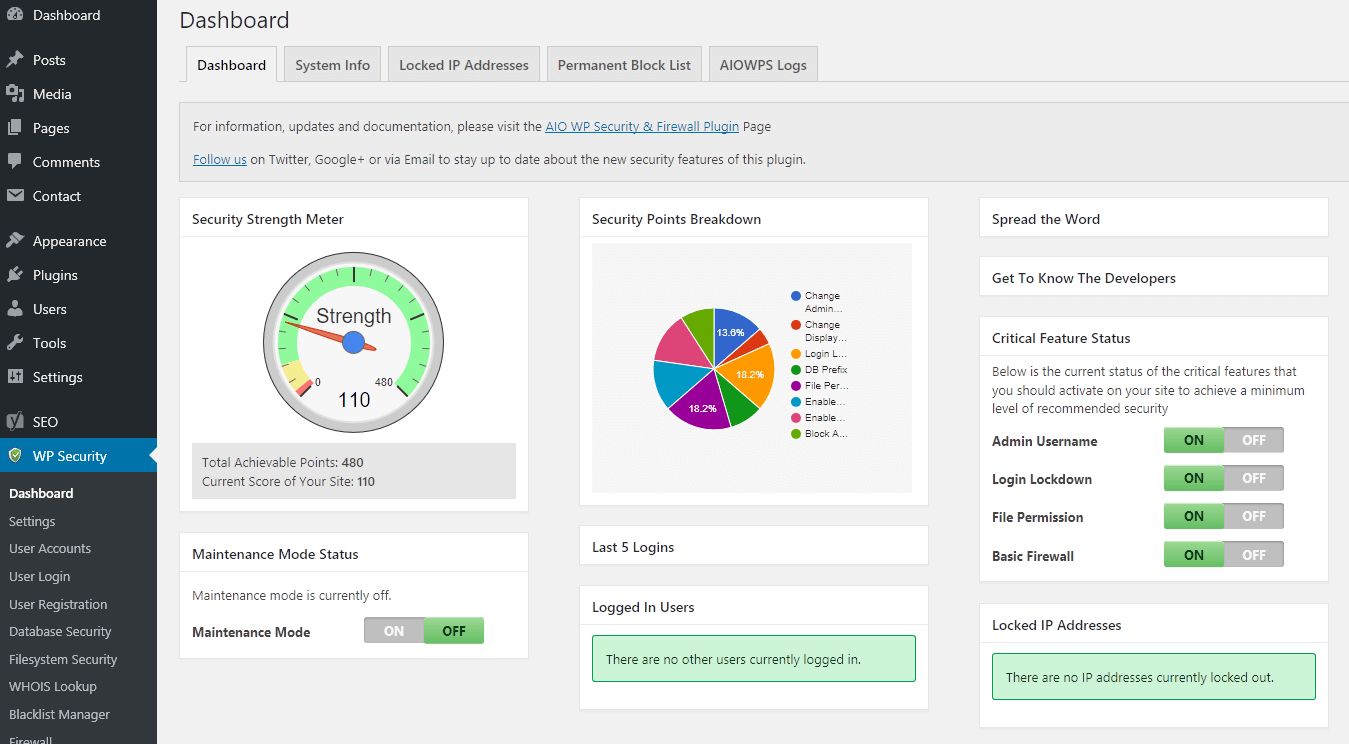
Task: Click the Appearance paintbrush icon
Action: coord(17,240)
